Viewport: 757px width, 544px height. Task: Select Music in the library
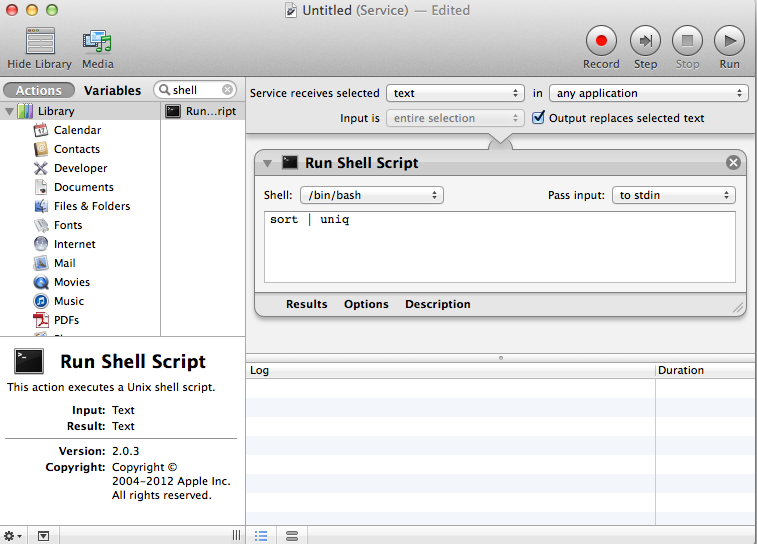pyautogui.click(x=69, y=301)
